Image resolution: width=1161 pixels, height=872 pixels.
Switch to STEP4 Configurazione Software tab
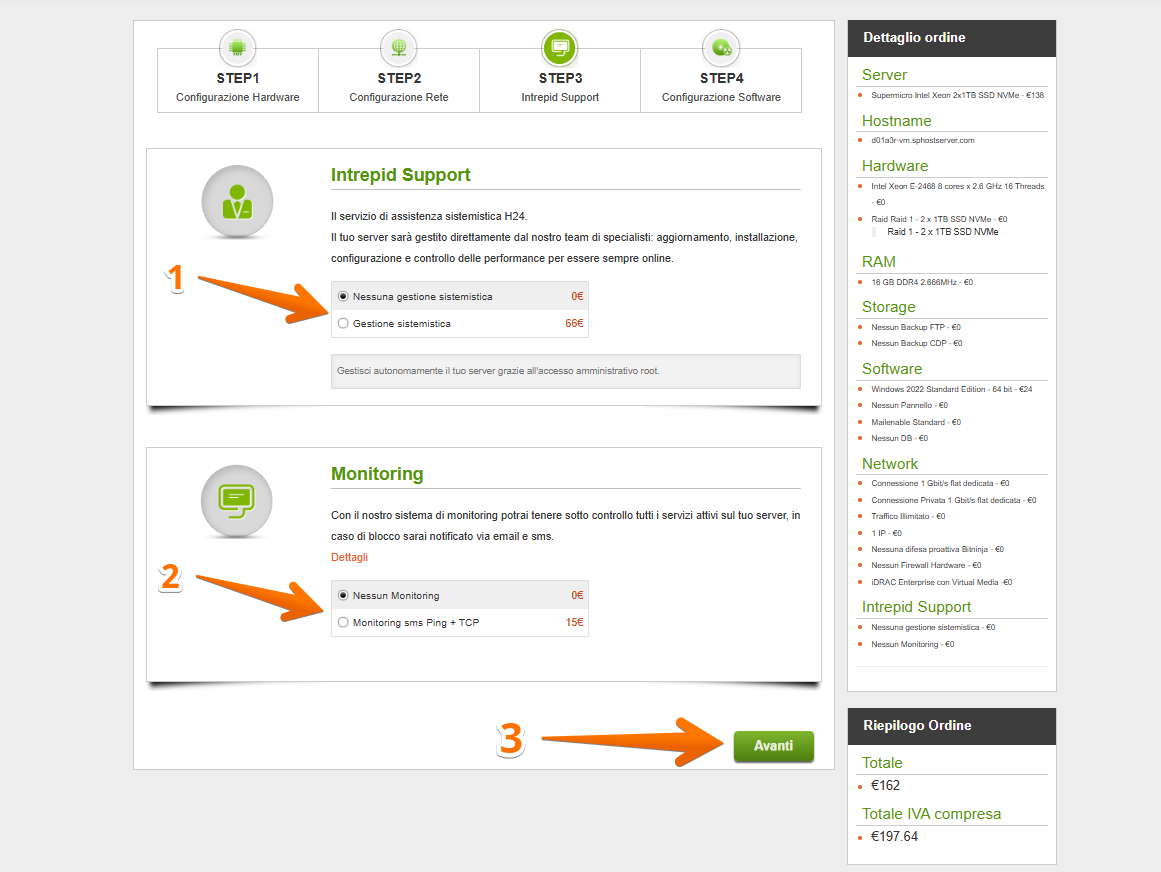point(721,88)
